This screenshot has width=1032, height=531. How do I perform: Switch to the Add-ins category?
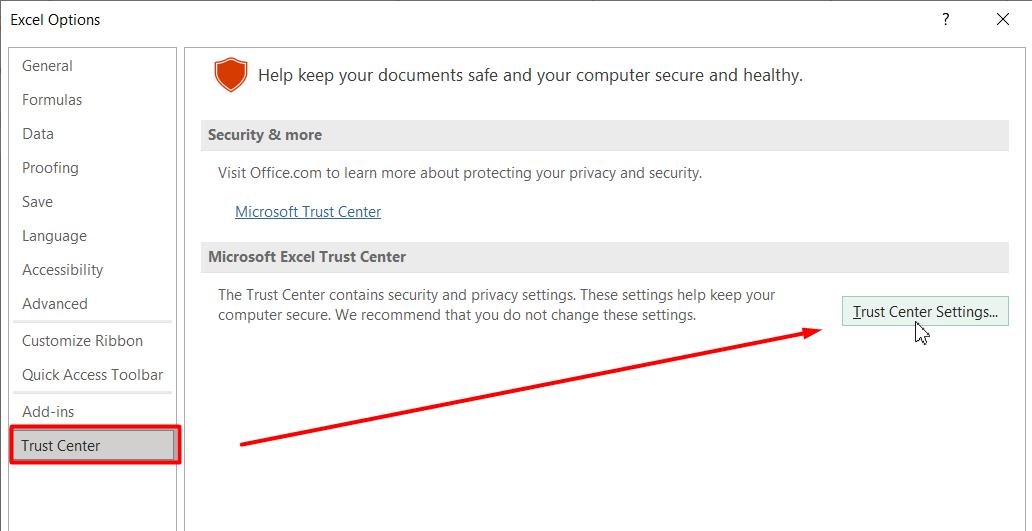click(x=48, y=412)
